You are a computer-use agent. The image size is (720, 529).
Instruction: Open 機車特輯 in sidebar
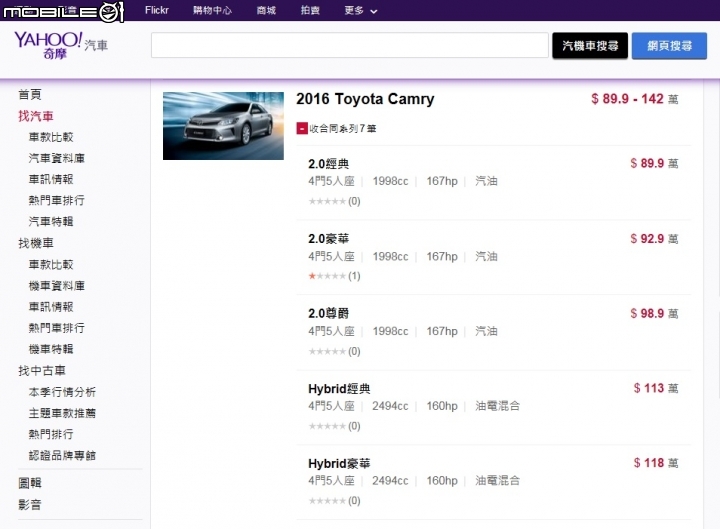(51, 349)
